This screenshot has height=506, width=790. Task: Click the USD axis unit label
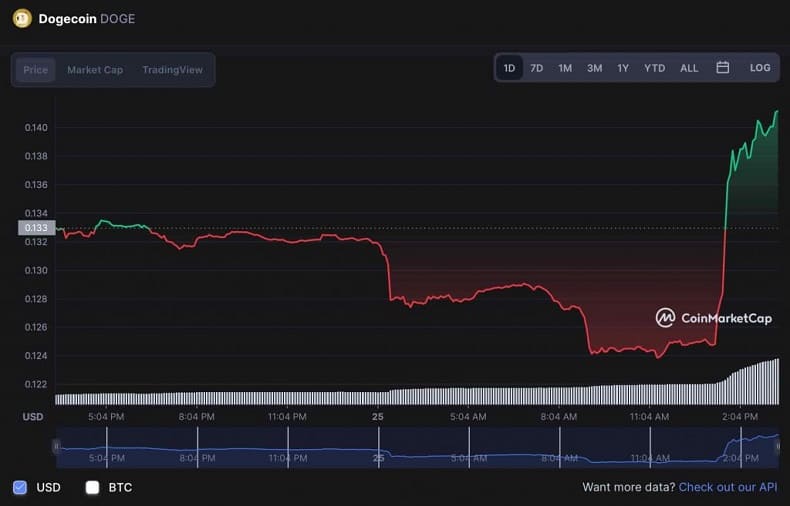point(33,417)
